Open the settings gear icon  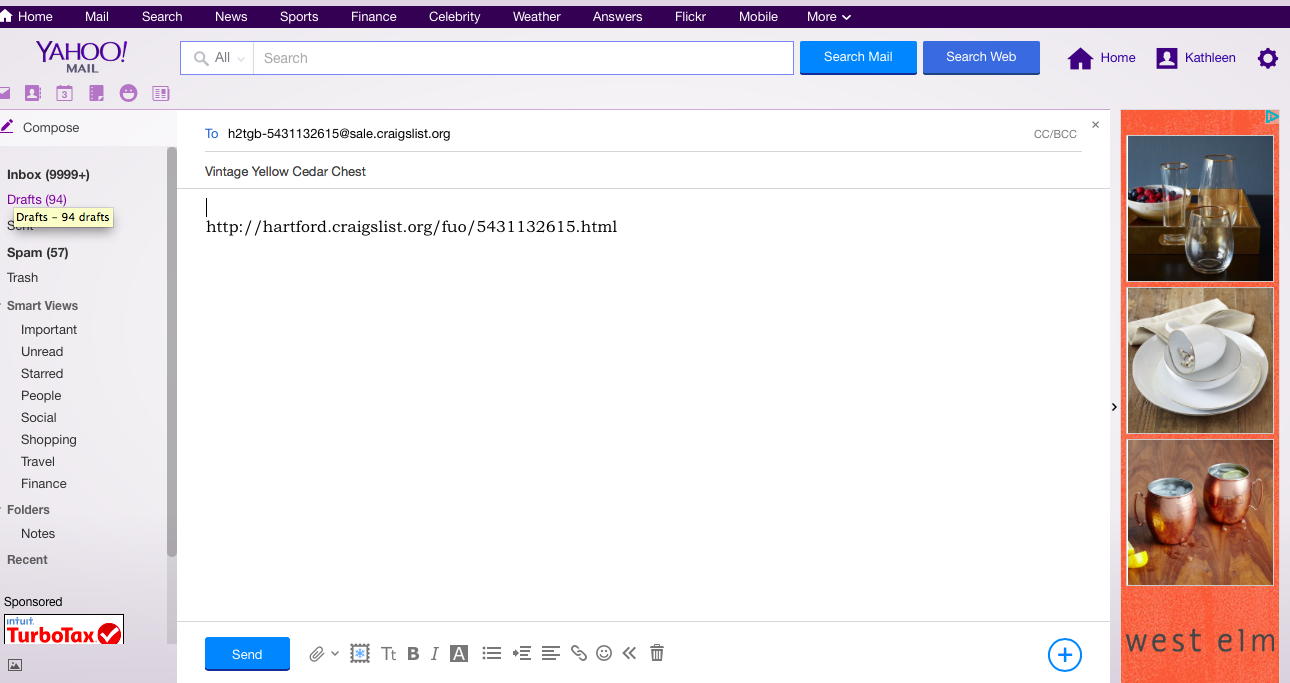(1268, 58)
